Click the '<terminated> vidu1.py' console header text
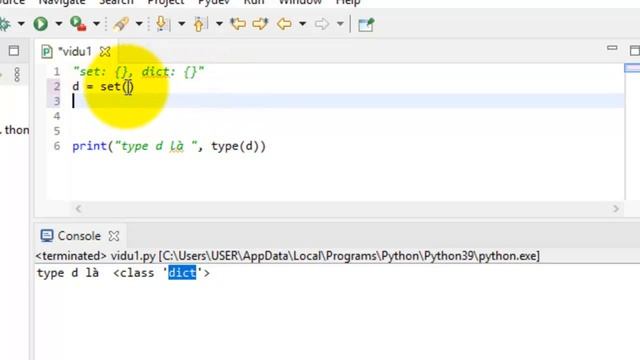This screenshot has width=640, height=360. tap(96, 256)
